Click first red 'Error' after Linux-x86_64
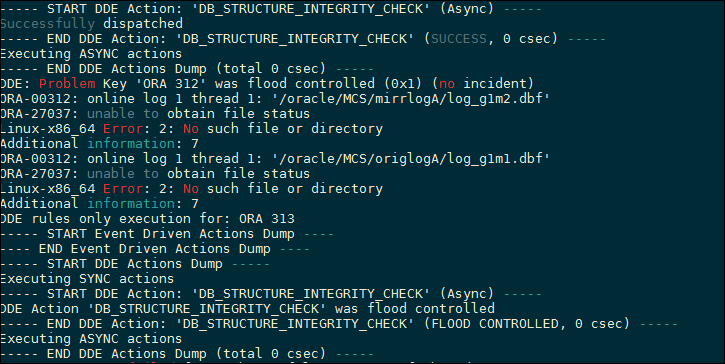Screen dimensions: 725x364 click(x=123, y=129)
